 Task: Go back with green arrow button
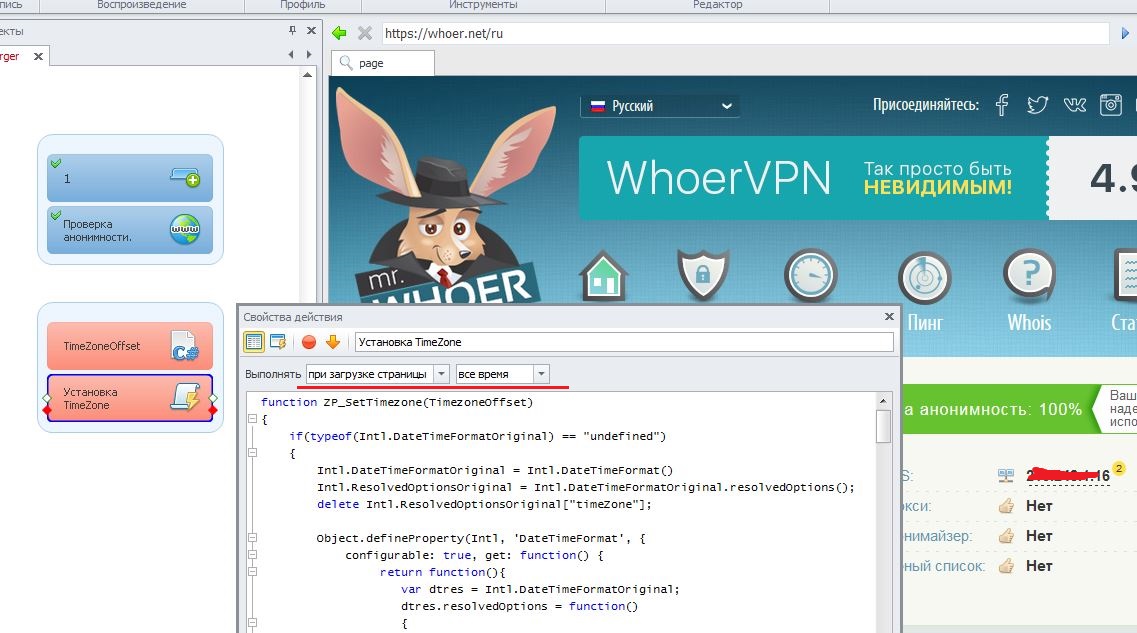[x=339, y=33]
